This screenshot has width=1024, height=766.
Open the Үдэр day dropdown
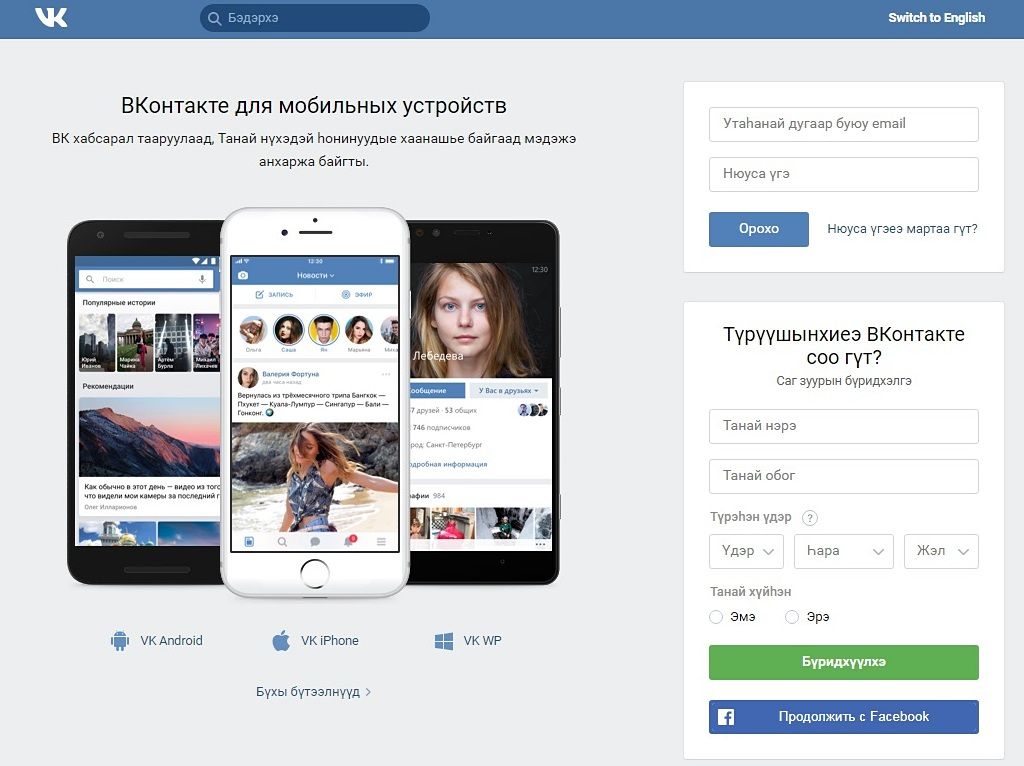pyautogui.click(x=746, y=551)
